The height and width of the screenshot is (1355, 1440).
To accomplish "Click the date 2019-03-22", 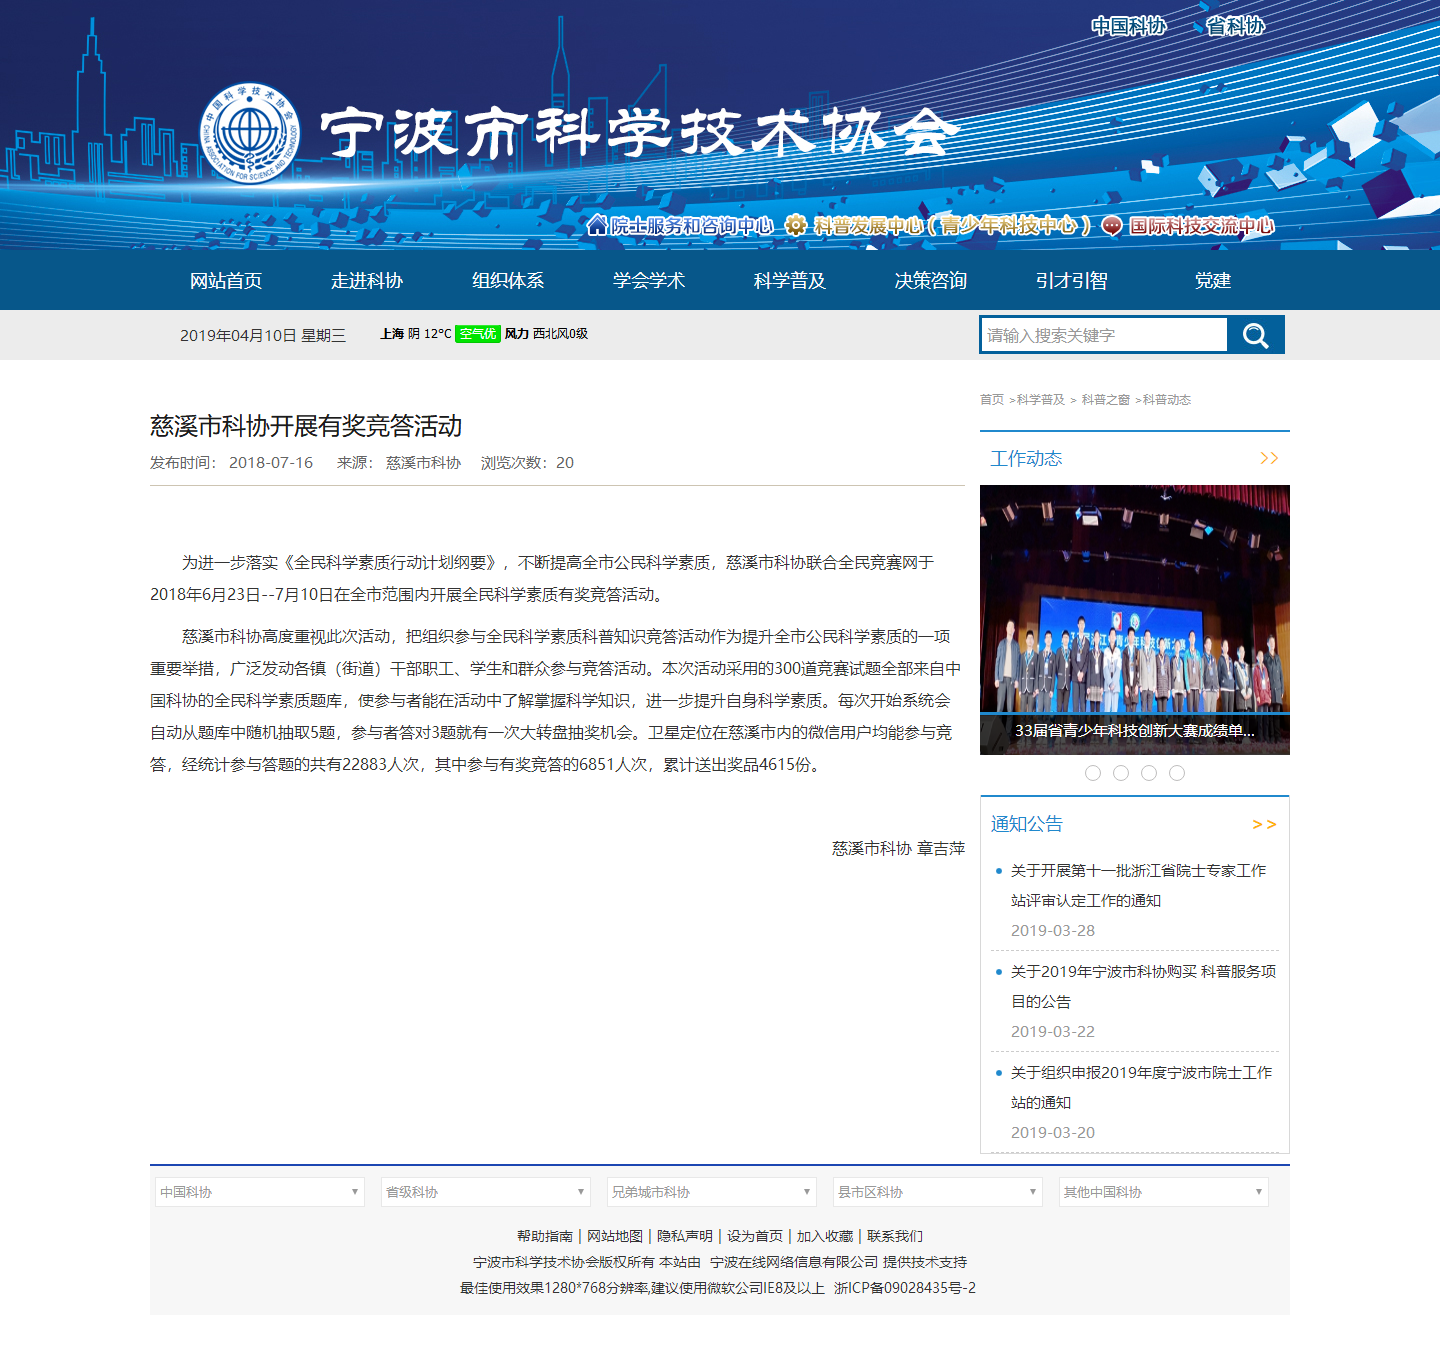I will tap(1053, 1032).
